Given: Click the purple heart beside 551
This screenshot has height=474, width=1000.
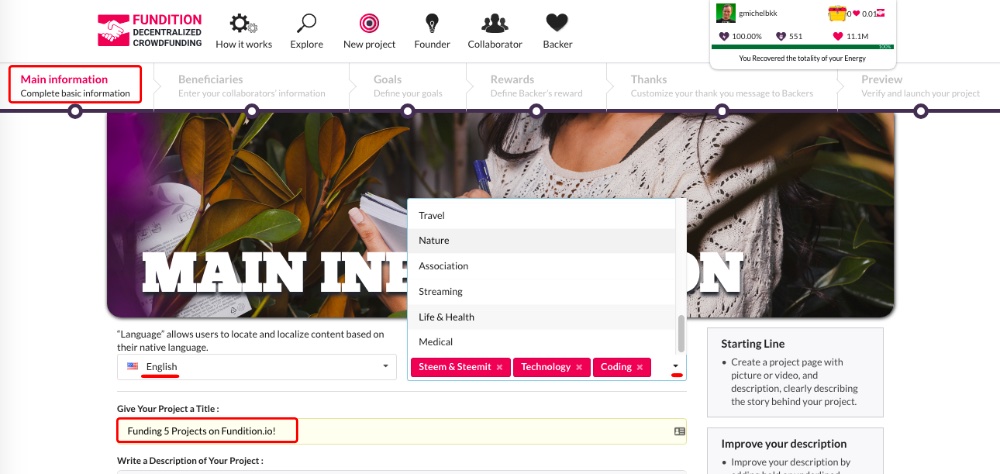Looking at the screenshot, I should click(x=781, y=36).
